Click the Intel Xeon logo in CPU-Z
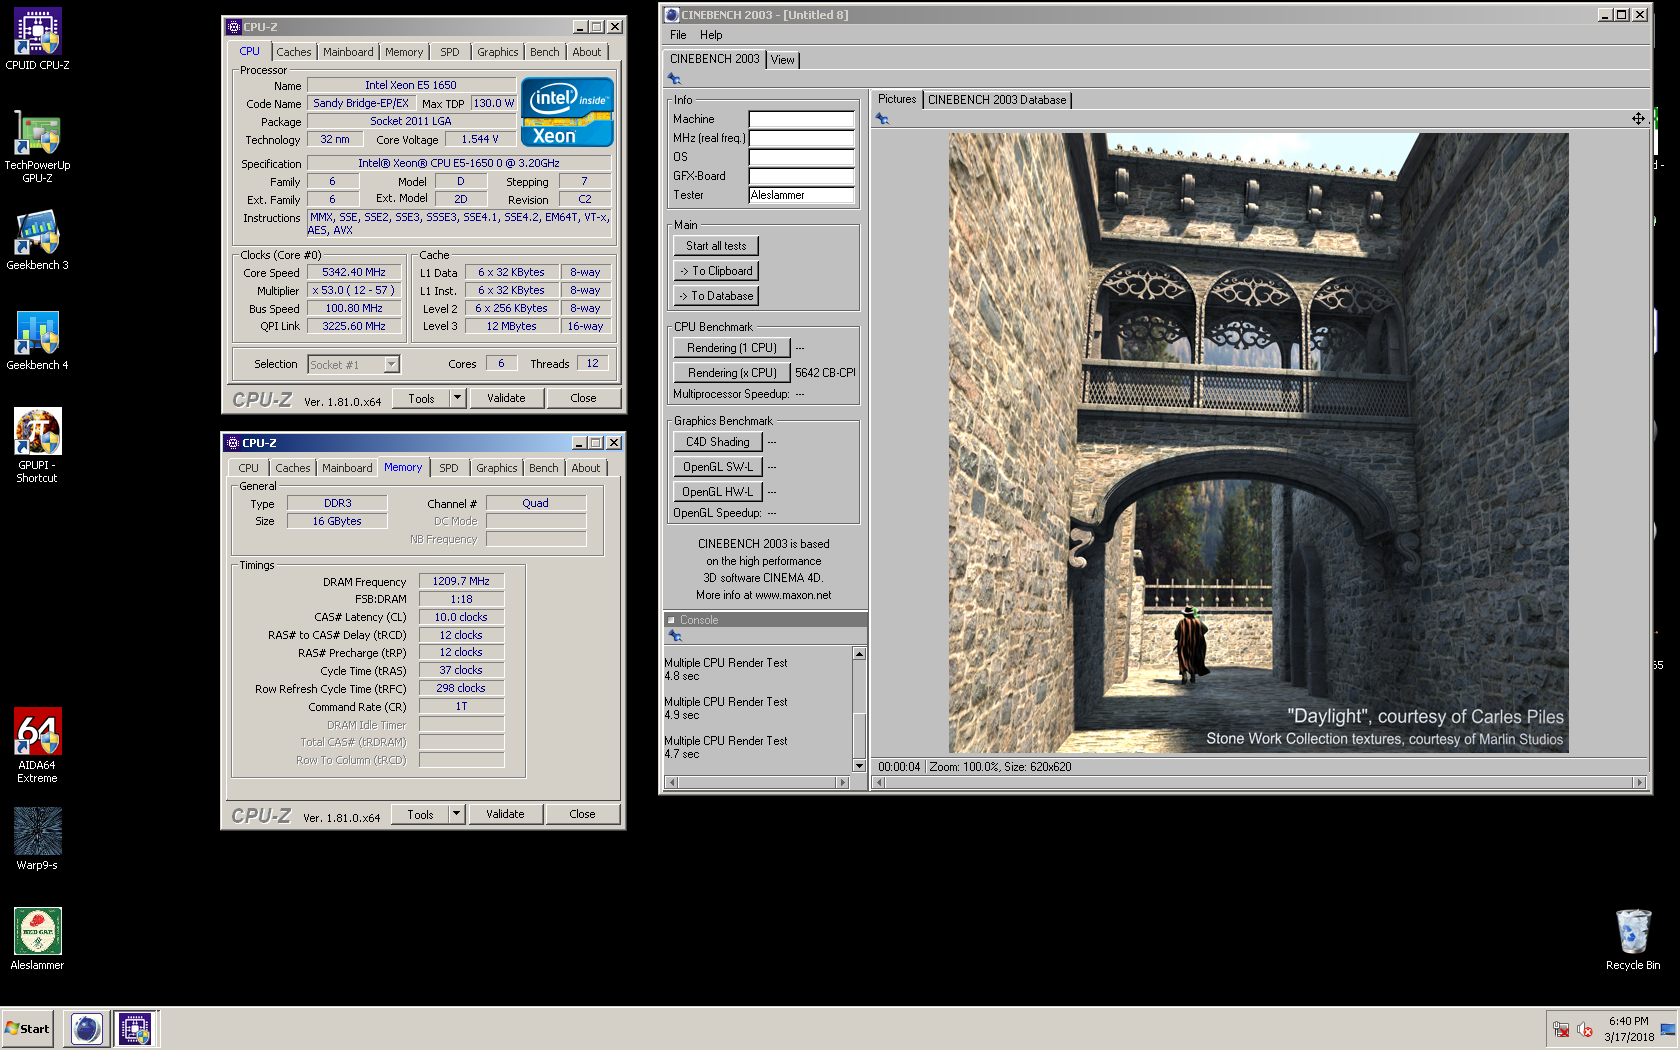 coord(567,112)
